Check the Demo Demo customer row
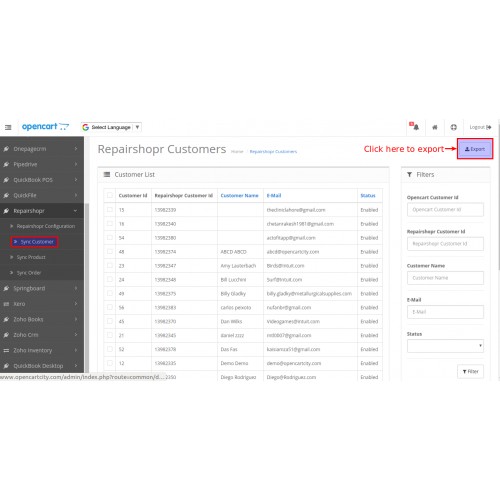This screenshot has width=500, height=500. coord(110,363)
